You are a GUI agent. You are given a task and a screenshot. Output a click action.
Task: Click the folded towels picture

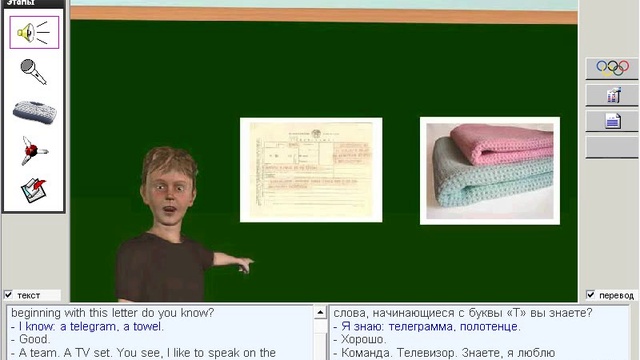pos(490,171)
